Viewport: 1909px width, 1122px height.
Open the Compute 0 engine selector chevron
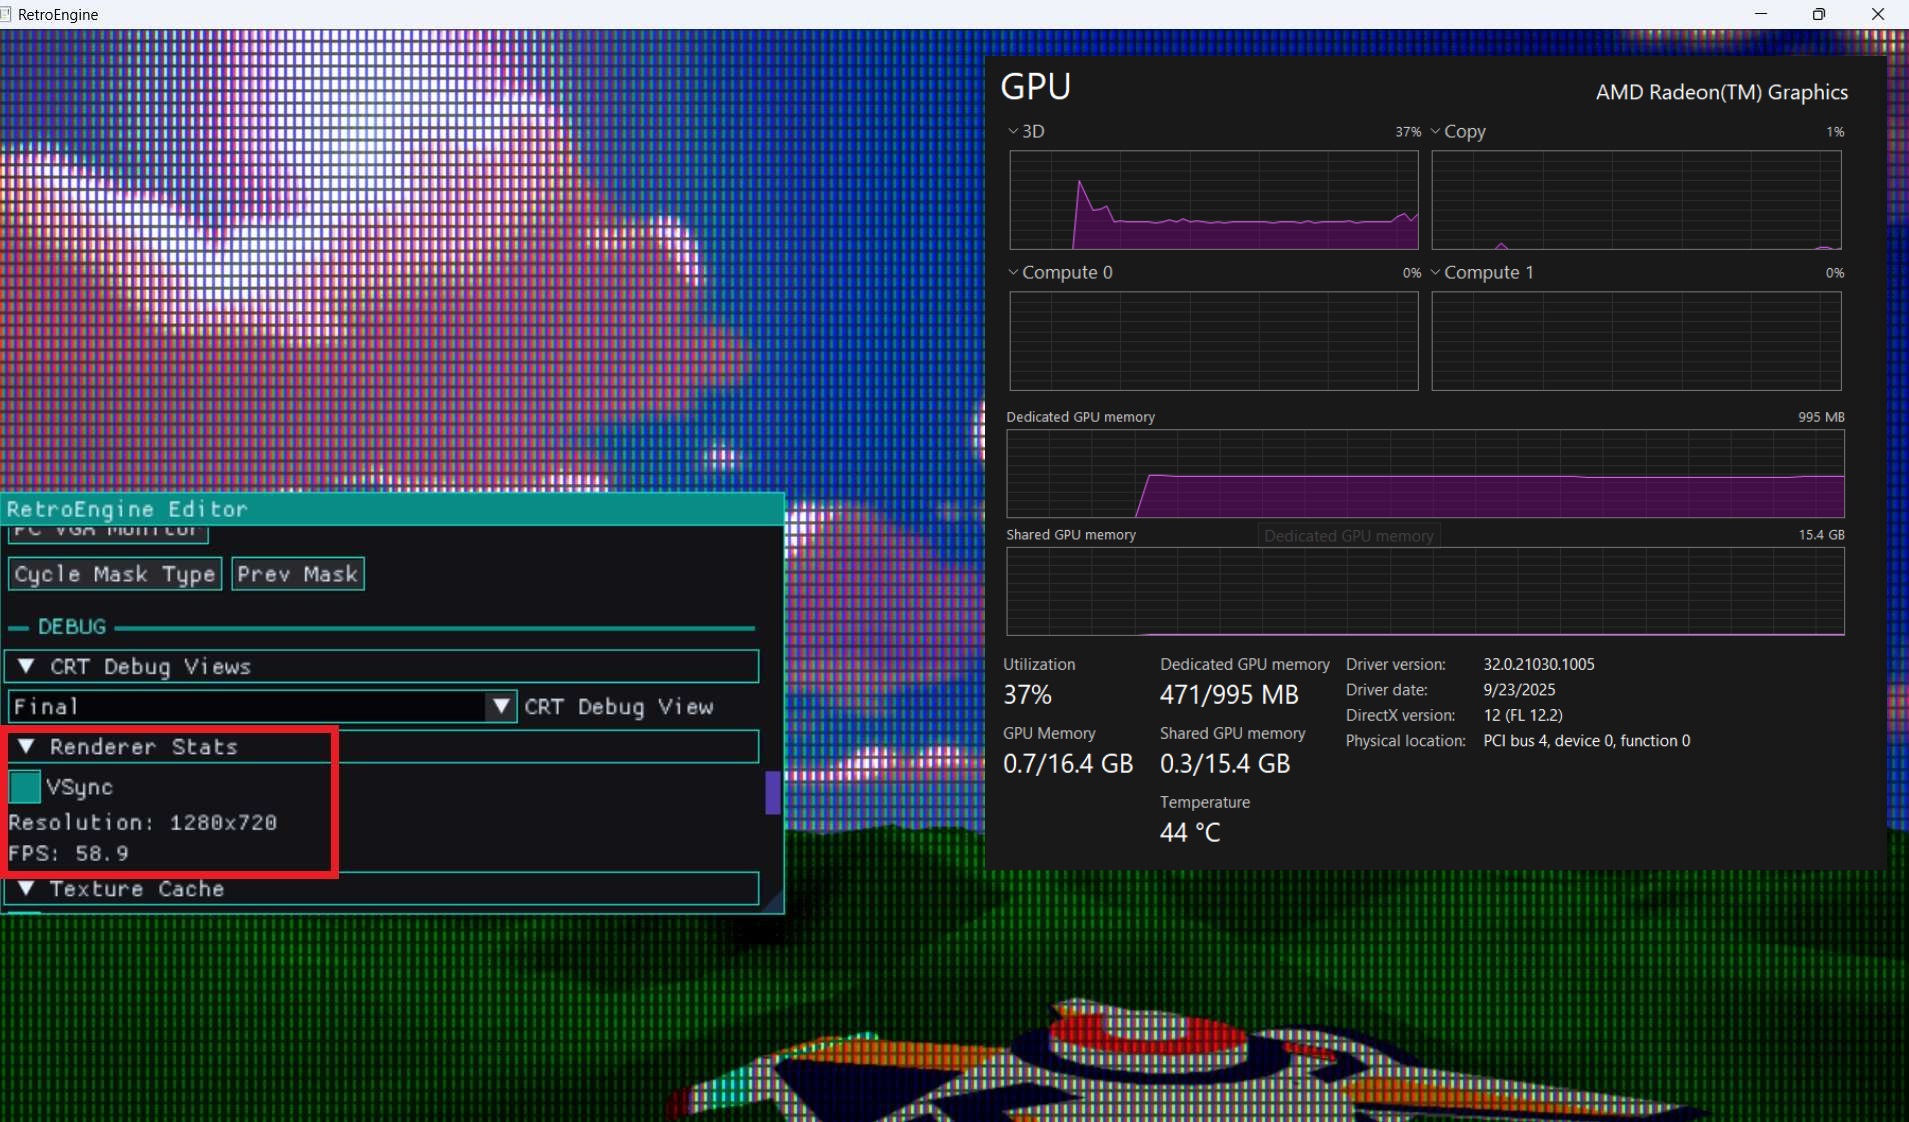click(x=1013, y=272)
